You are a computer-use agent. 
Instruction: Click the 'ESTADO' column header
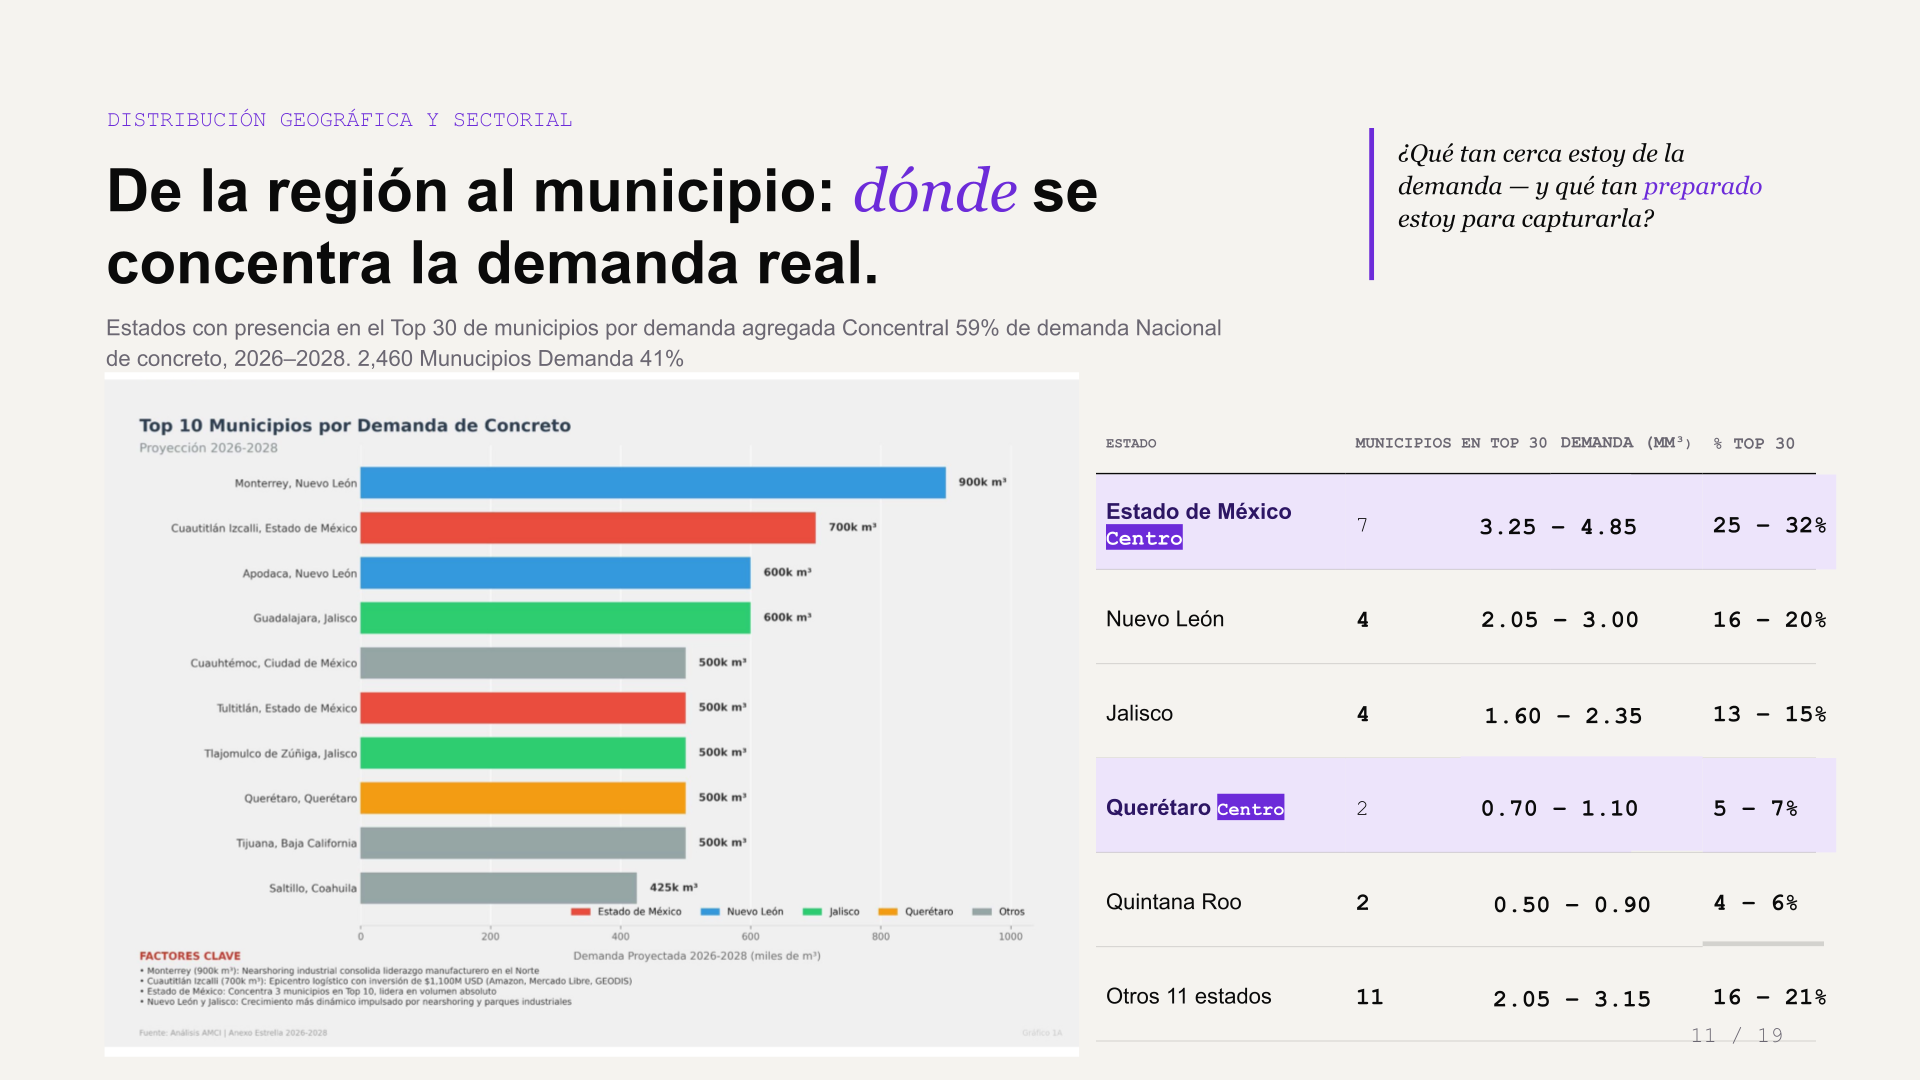1131,443
